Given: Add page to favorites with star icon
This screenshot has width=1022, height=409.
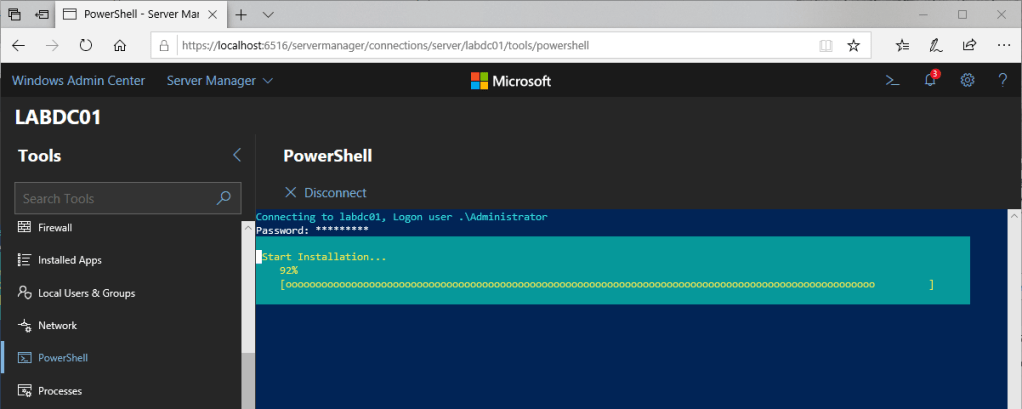Looking at the screenshot, I should coord(853,45).
